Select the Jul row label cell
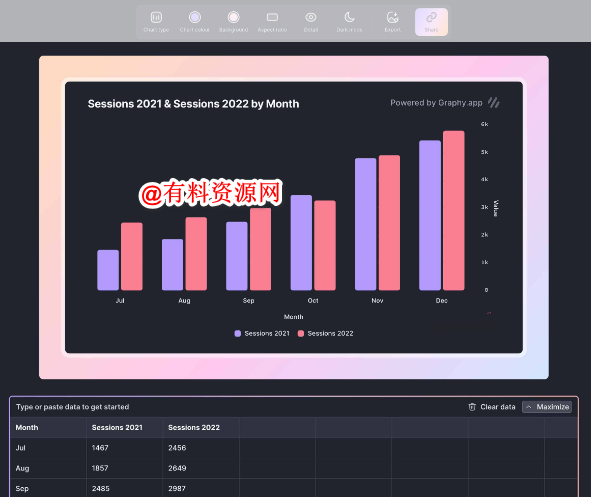 48,448
